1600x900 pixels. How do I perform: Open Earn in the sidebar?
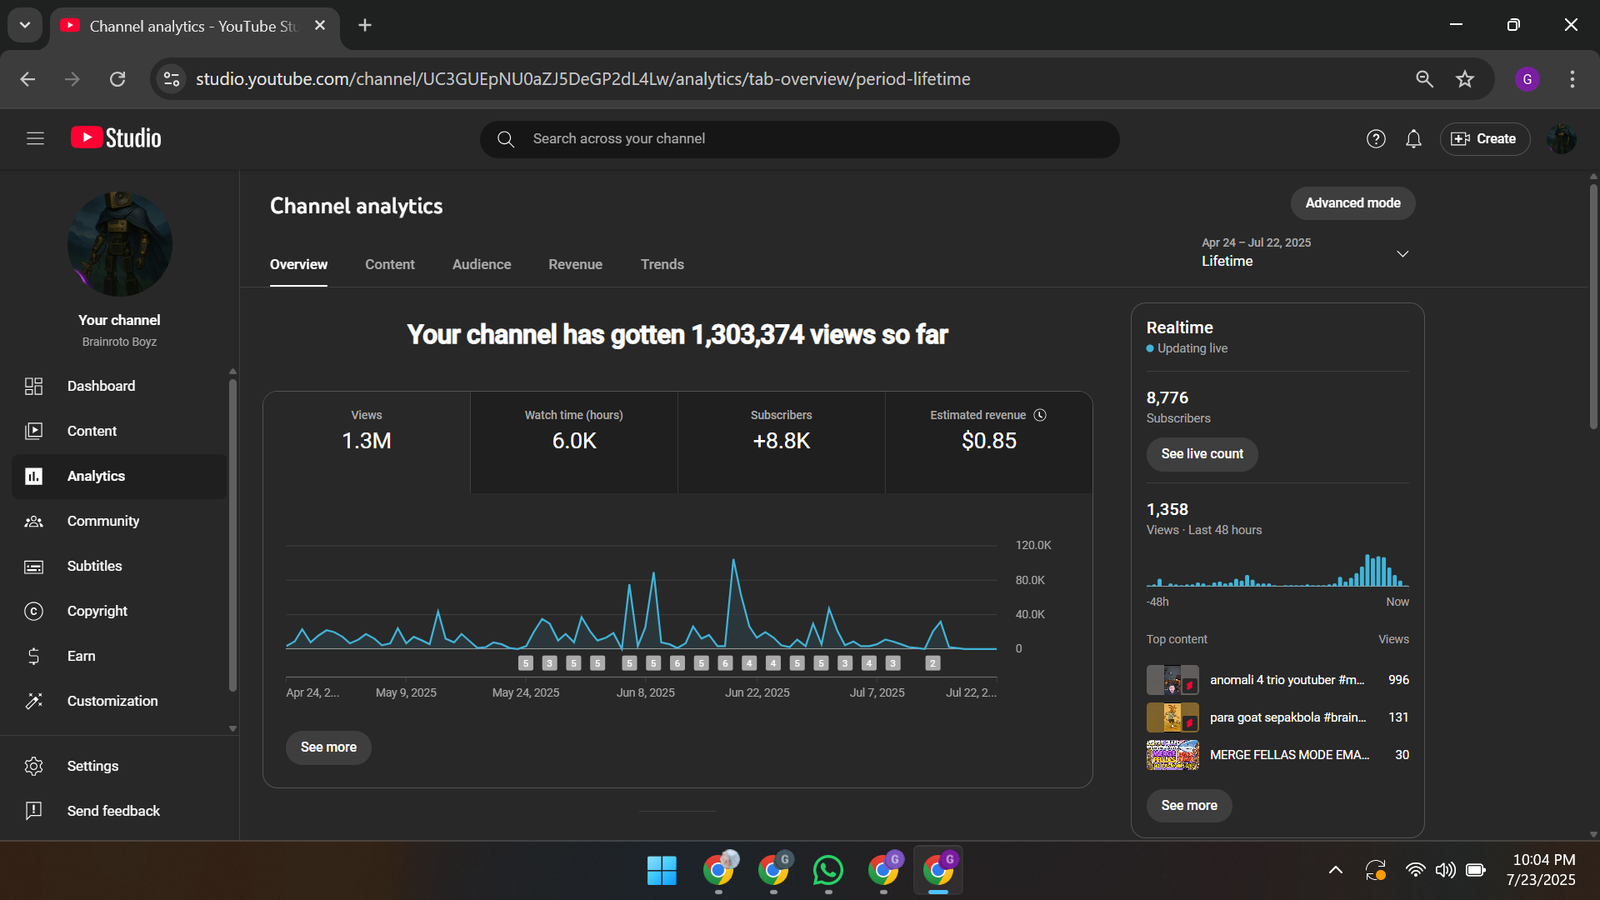(119, 656)
